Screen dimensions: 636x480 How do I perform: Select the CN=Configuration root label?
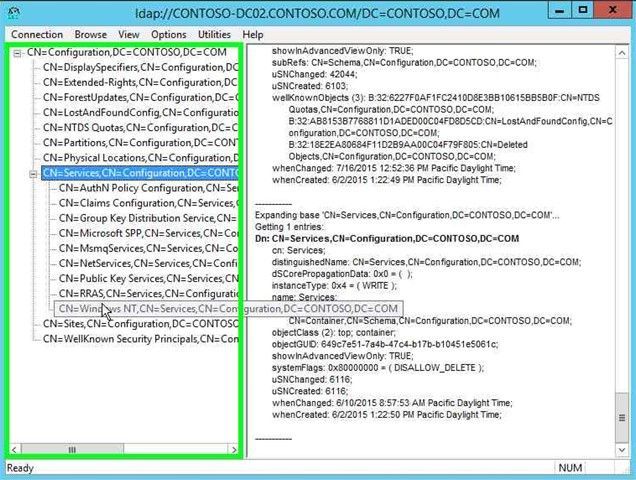(x=127, y=52)
